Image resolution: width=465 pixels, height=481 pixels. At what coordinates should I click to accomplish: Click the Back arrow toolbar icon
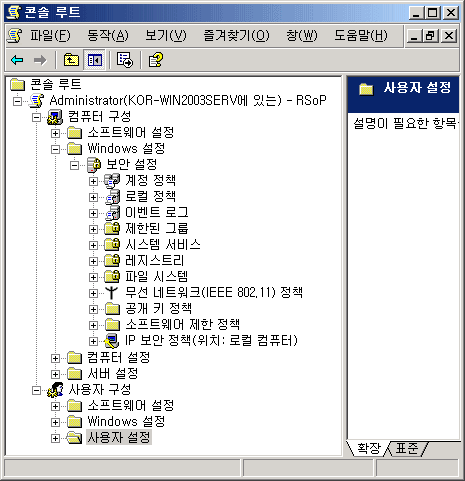click(17, 60)
